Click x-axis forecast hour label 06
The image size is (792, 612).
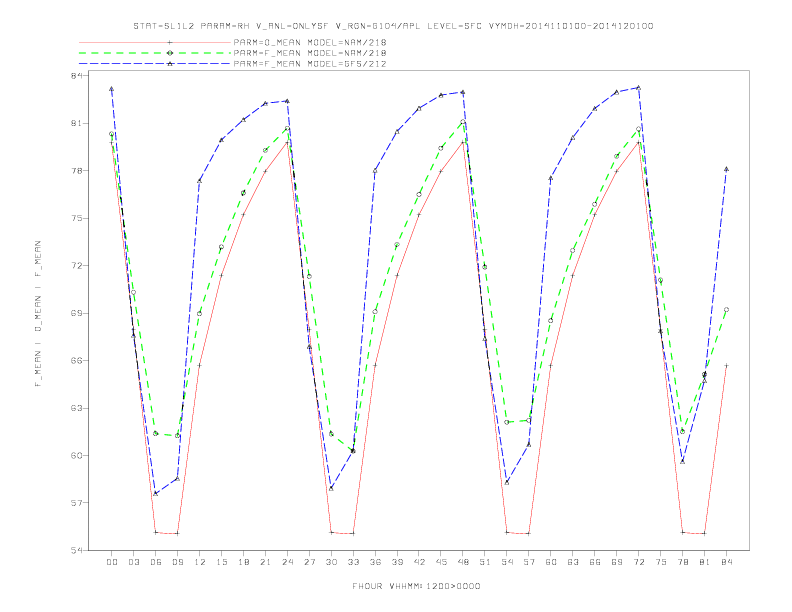(x=156, y=562)
